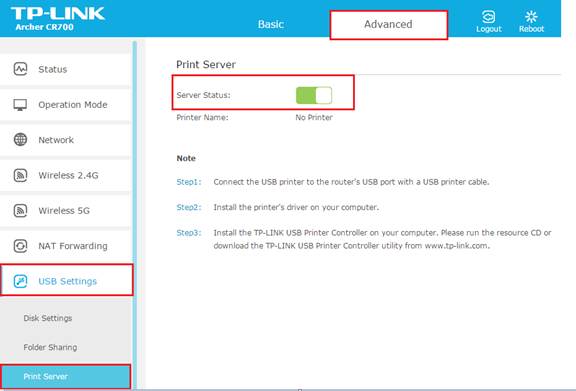Click the sidebar vertical scrollbar
576x391 pixels.
pyautogui.click(x=135, y=215)
